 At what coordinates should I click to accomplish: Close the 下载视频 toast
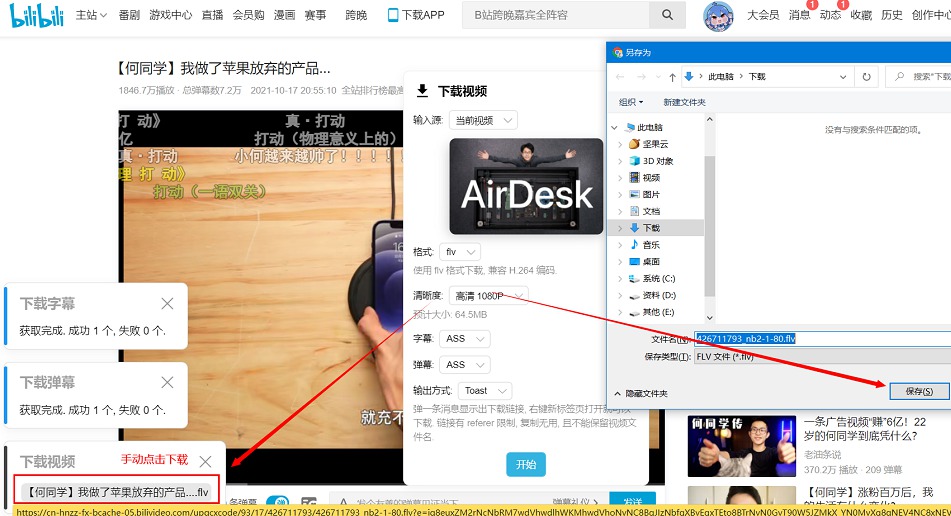click(206, 461)
